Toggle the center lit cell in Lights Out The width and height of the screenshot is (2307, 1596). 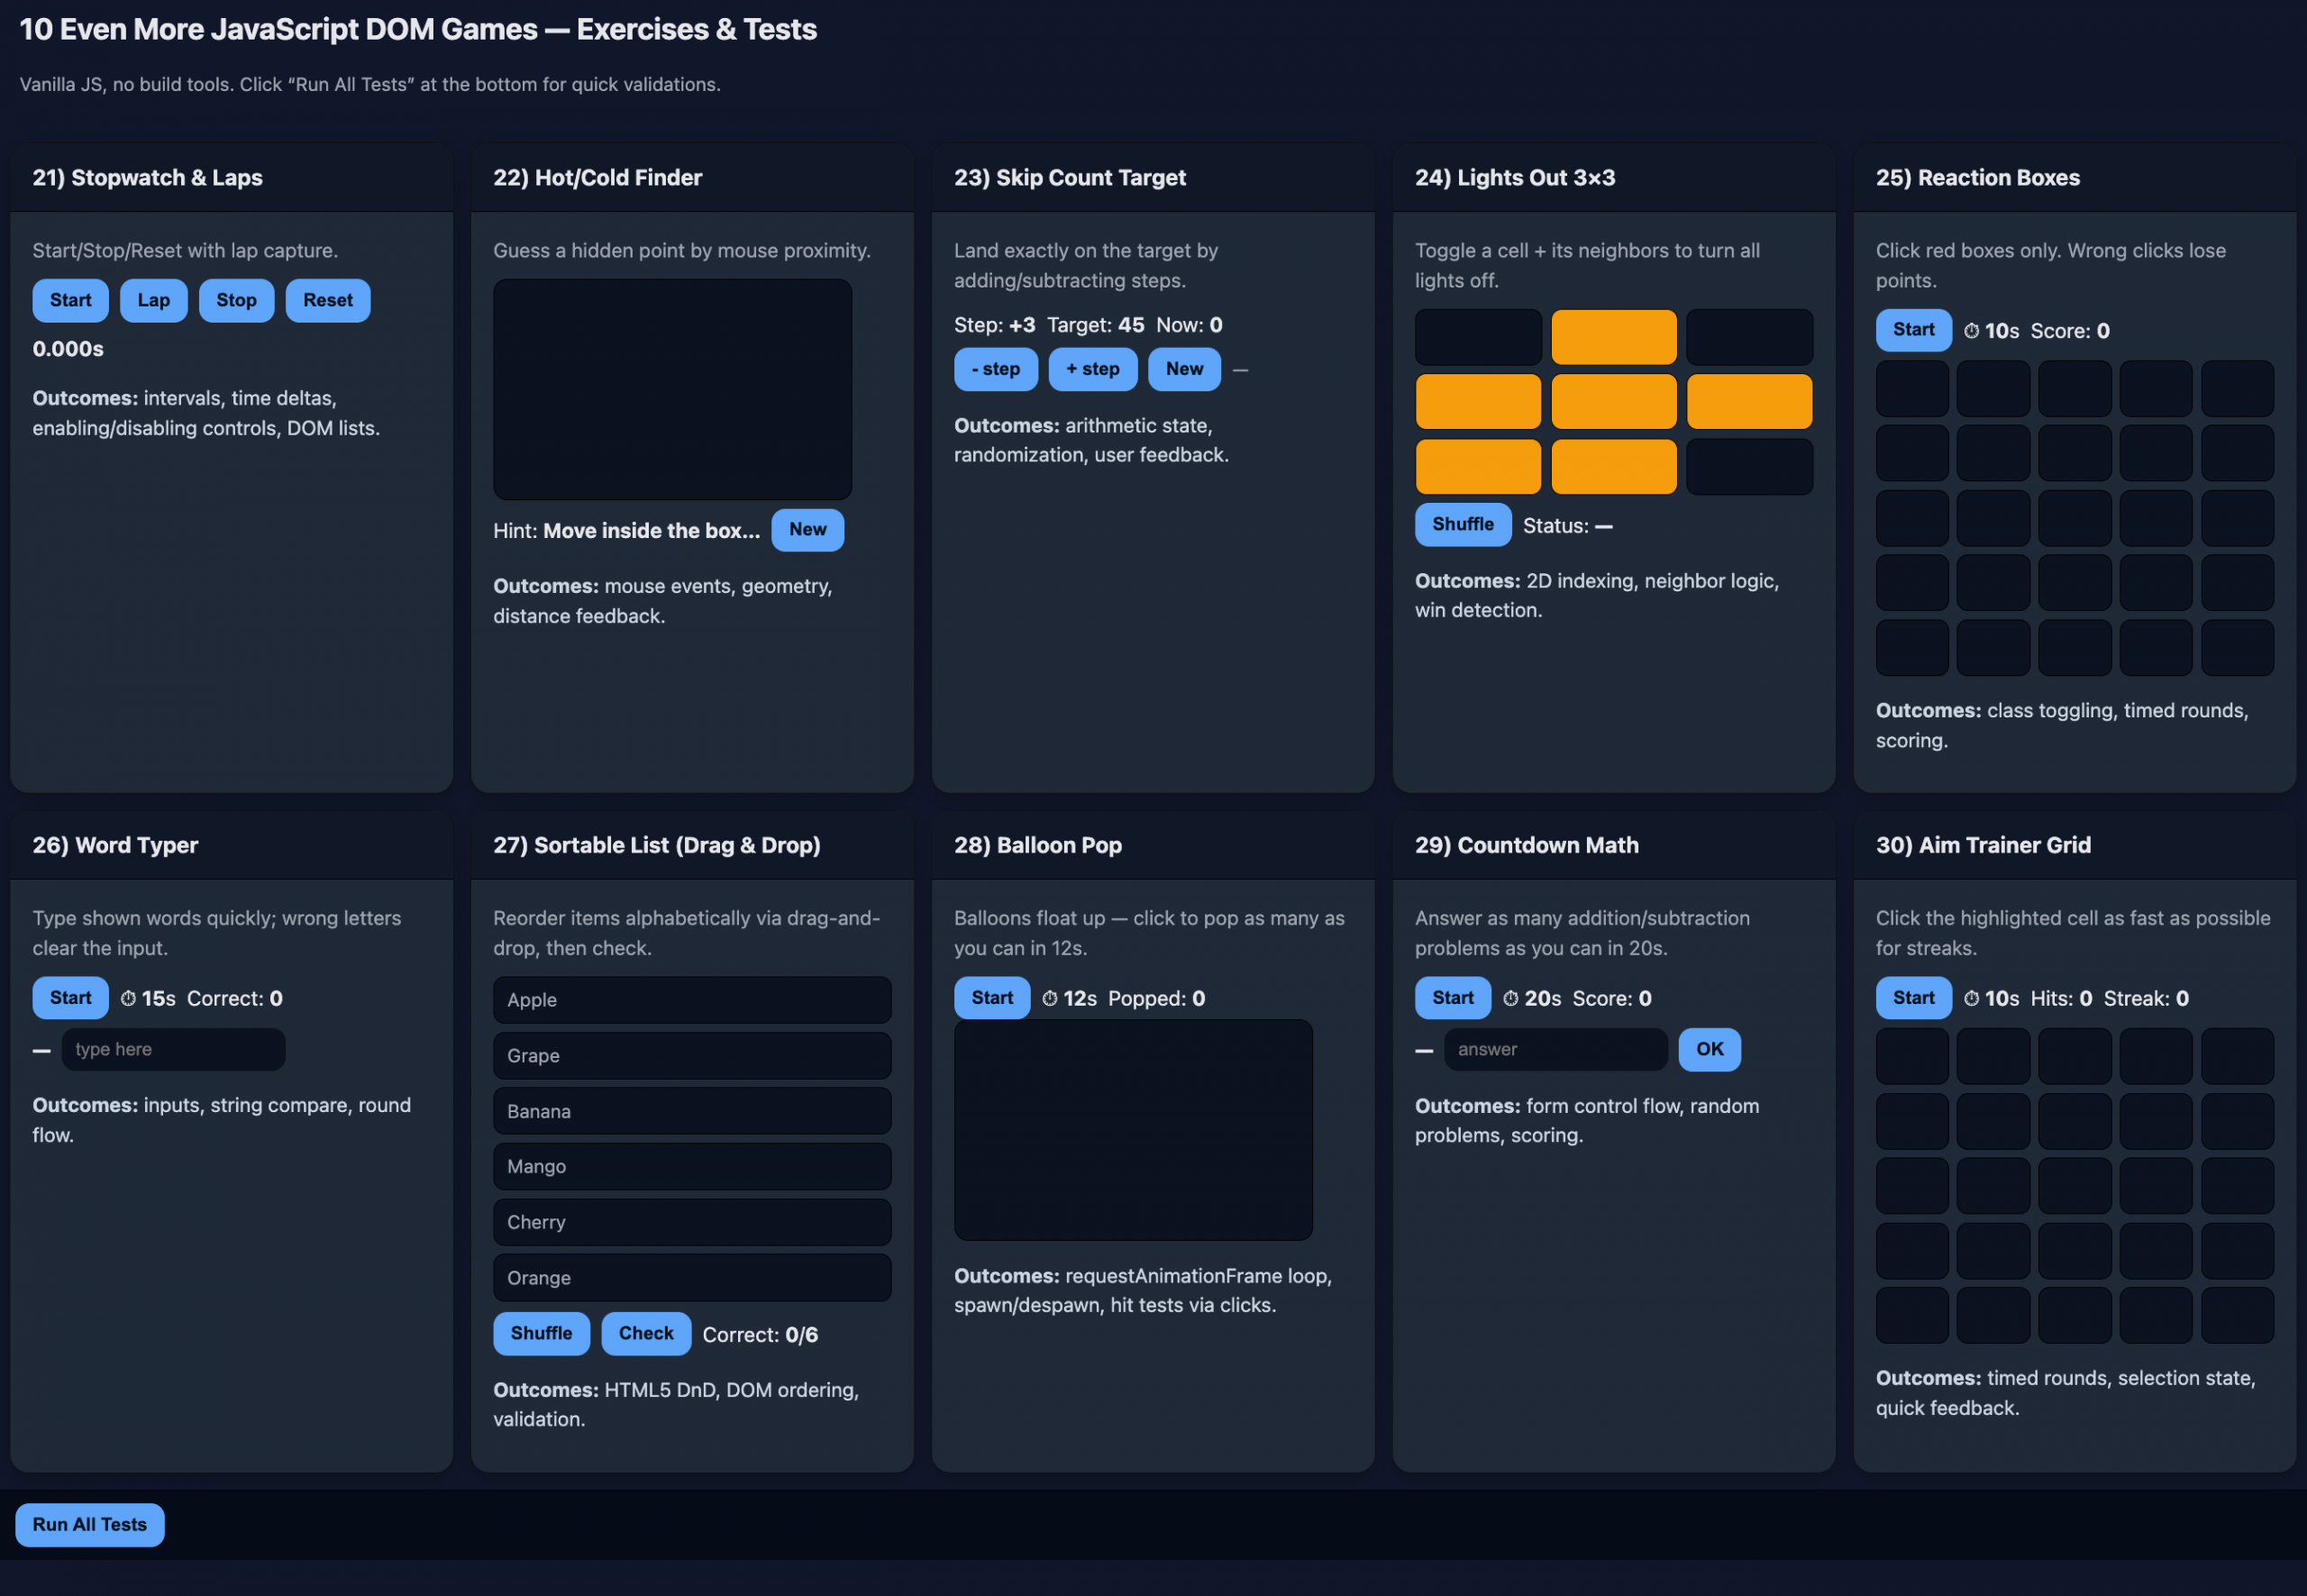[x=1613, y=401]
